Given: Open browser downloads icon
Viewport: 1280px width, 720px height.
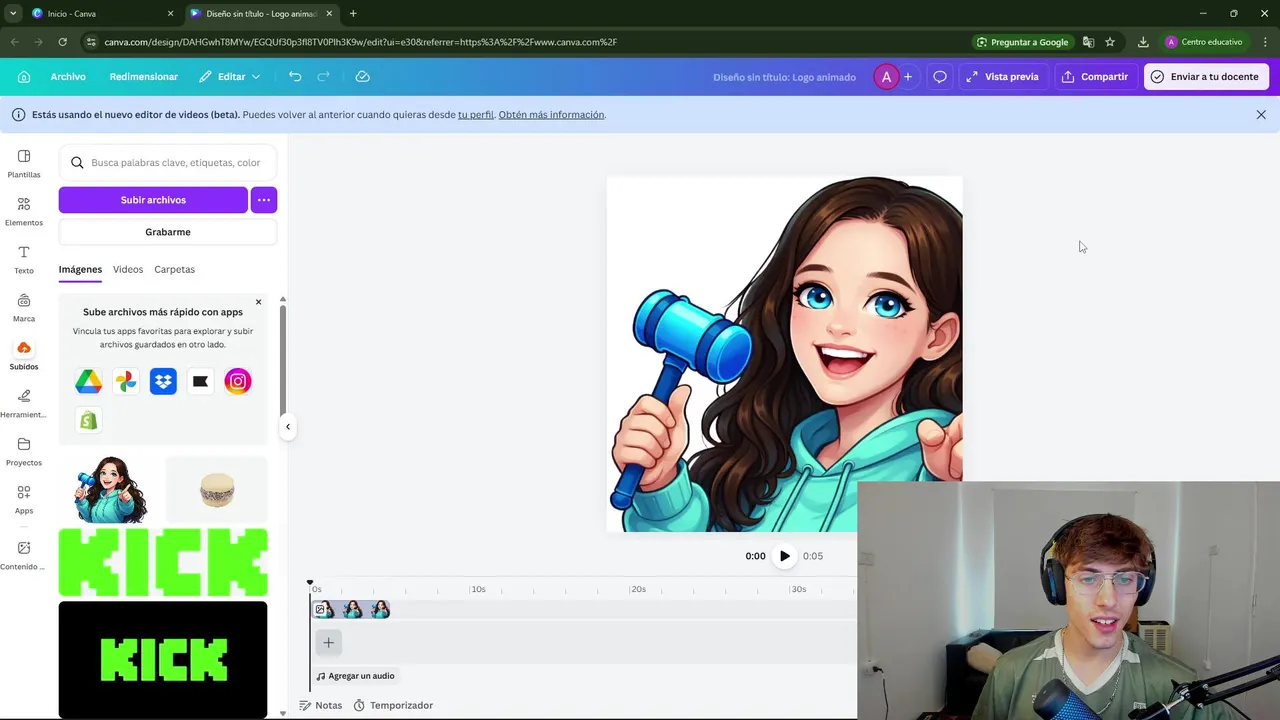Looking at the screenshot, I should 1143,42.
